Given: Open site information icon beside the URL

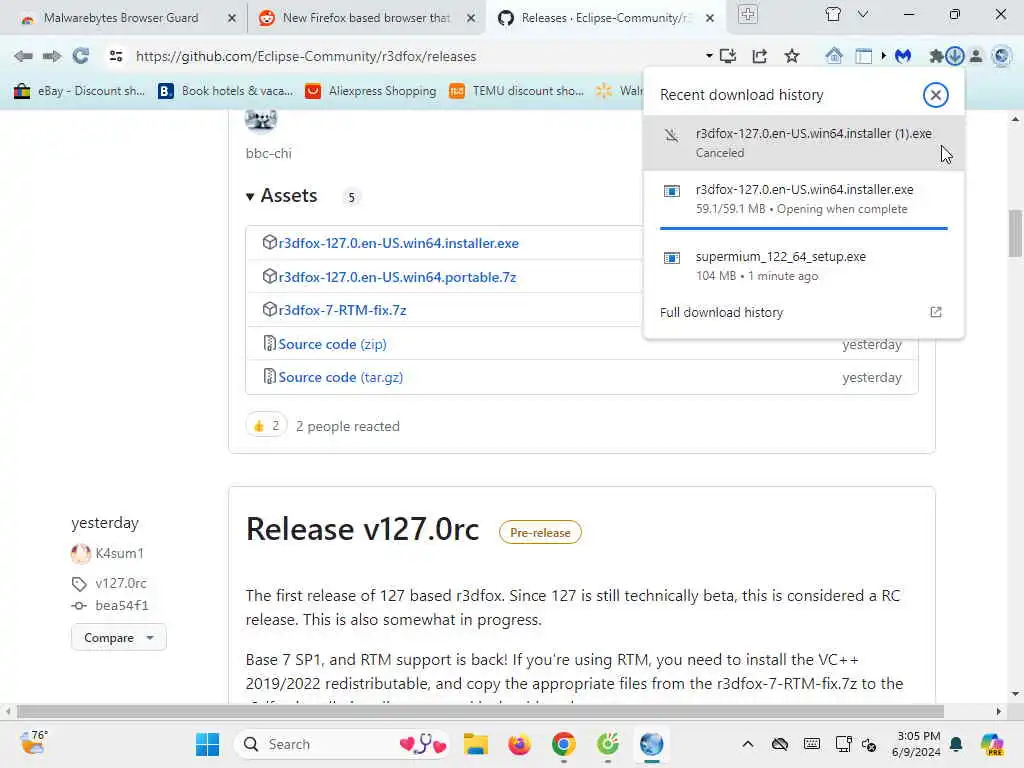Looking at the screenshot, I should (116, 56).
